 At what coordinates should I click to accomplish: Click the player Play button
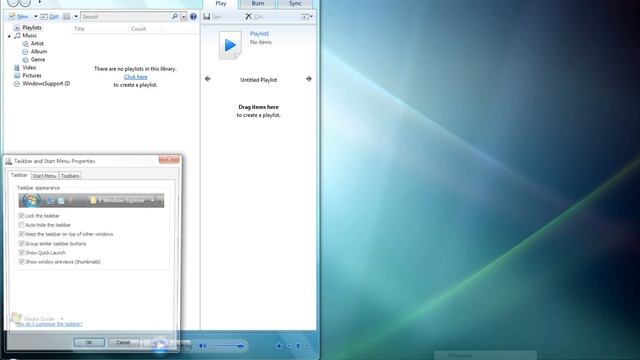pos(161,345)
